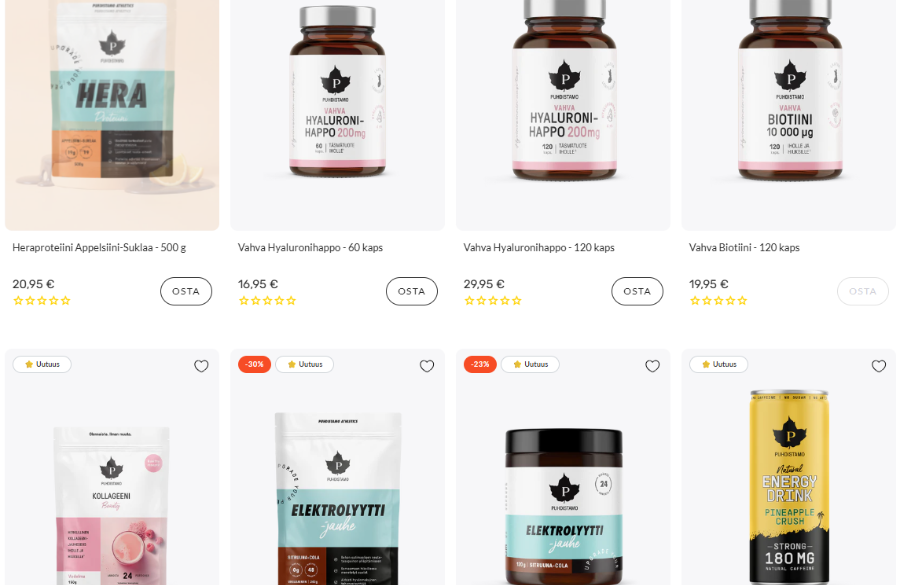Screen dimensions: 900x585
Task: Click heart icon on Elektrolyytti jar product
Action: (x=652, y=366)
